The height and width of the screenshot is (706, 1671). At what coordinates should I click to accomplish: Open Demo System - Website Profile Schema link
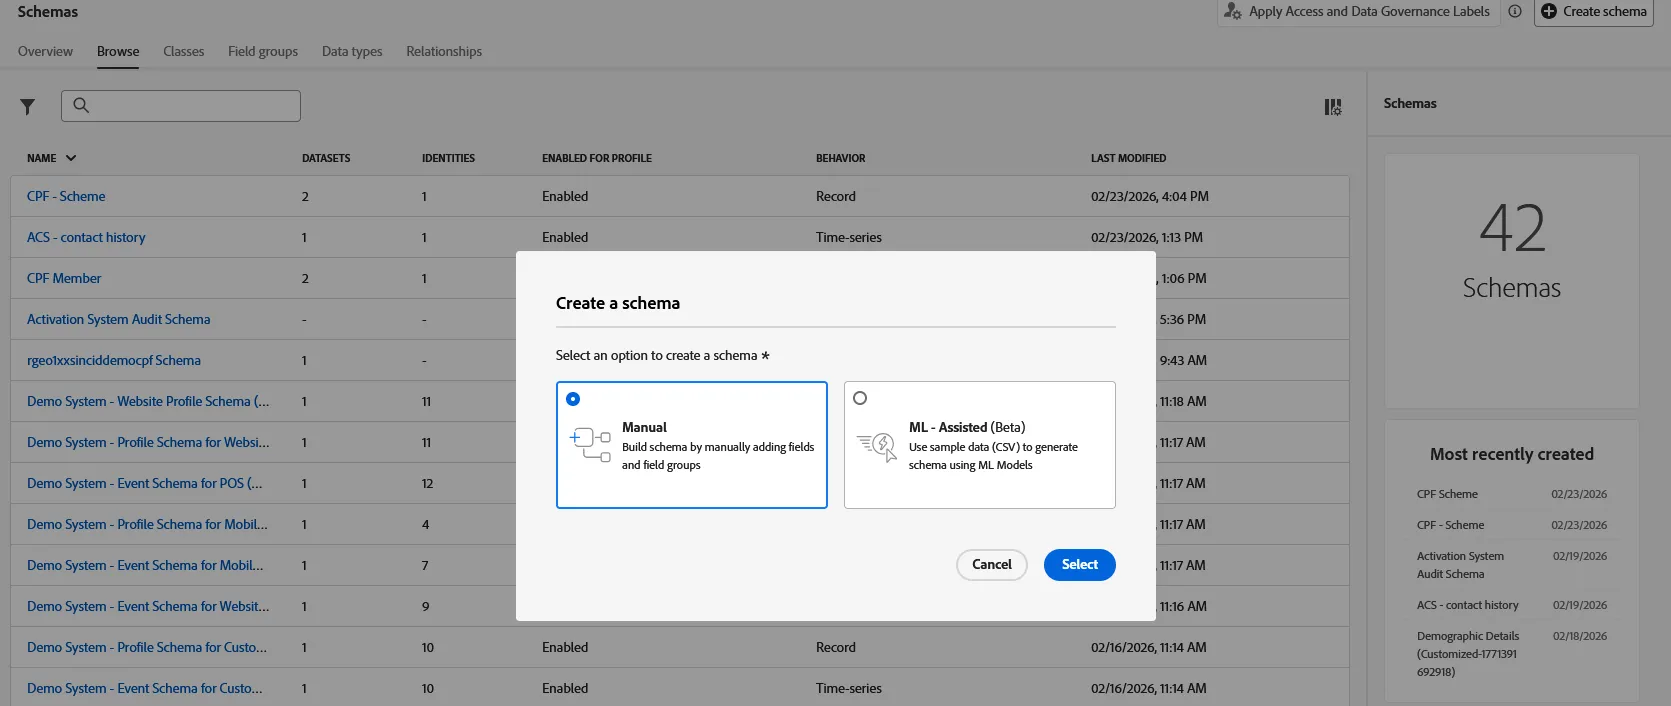148,402
